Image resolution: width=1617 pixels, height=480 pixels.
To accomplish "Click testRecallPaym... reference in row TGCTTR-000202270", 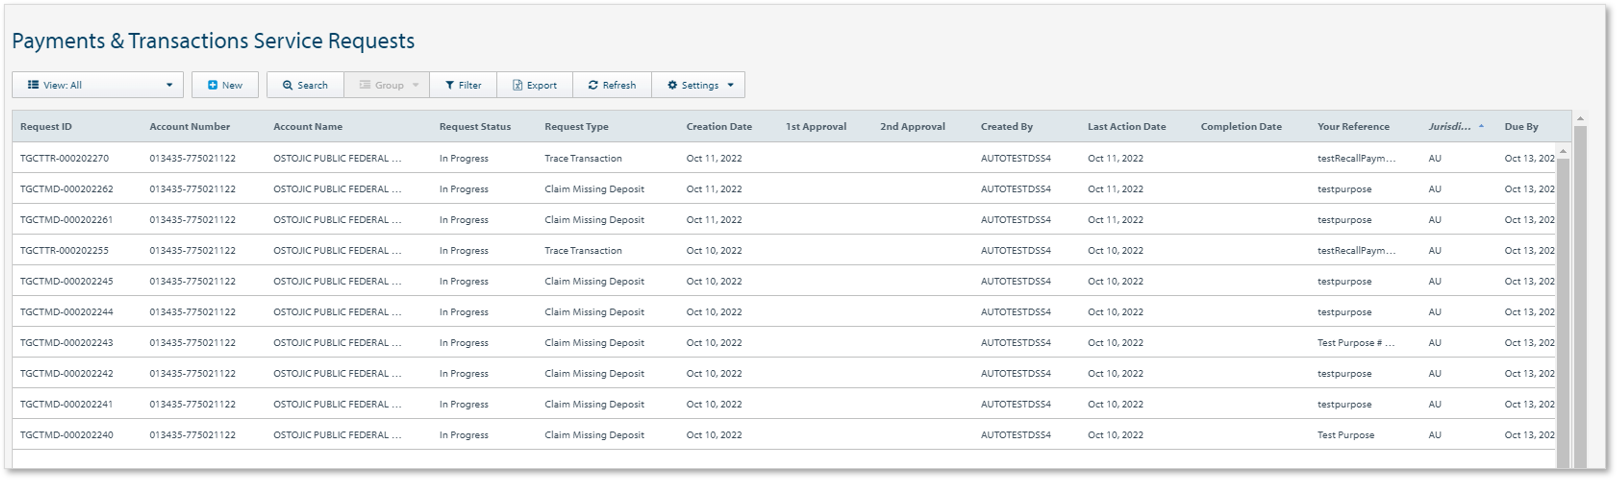I will coord(1356,158).
